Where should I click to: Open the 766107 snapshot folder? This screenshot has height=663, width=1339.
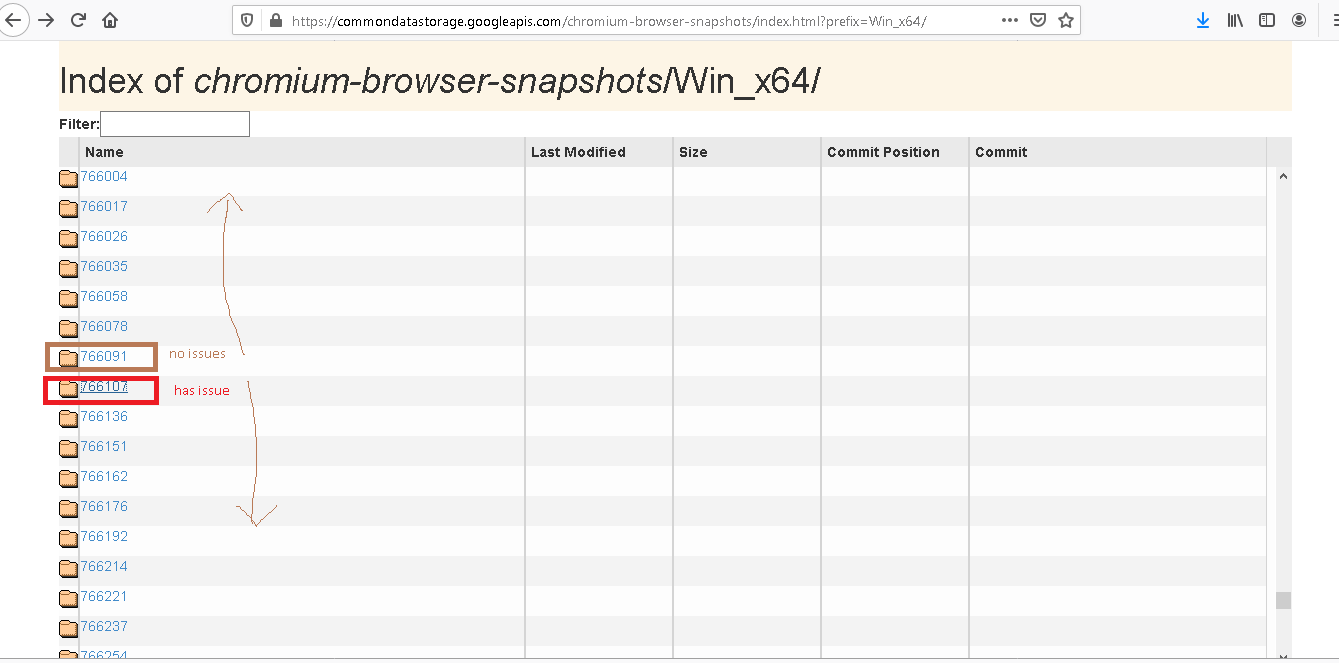pyautogui.click(x=104, y=389)
